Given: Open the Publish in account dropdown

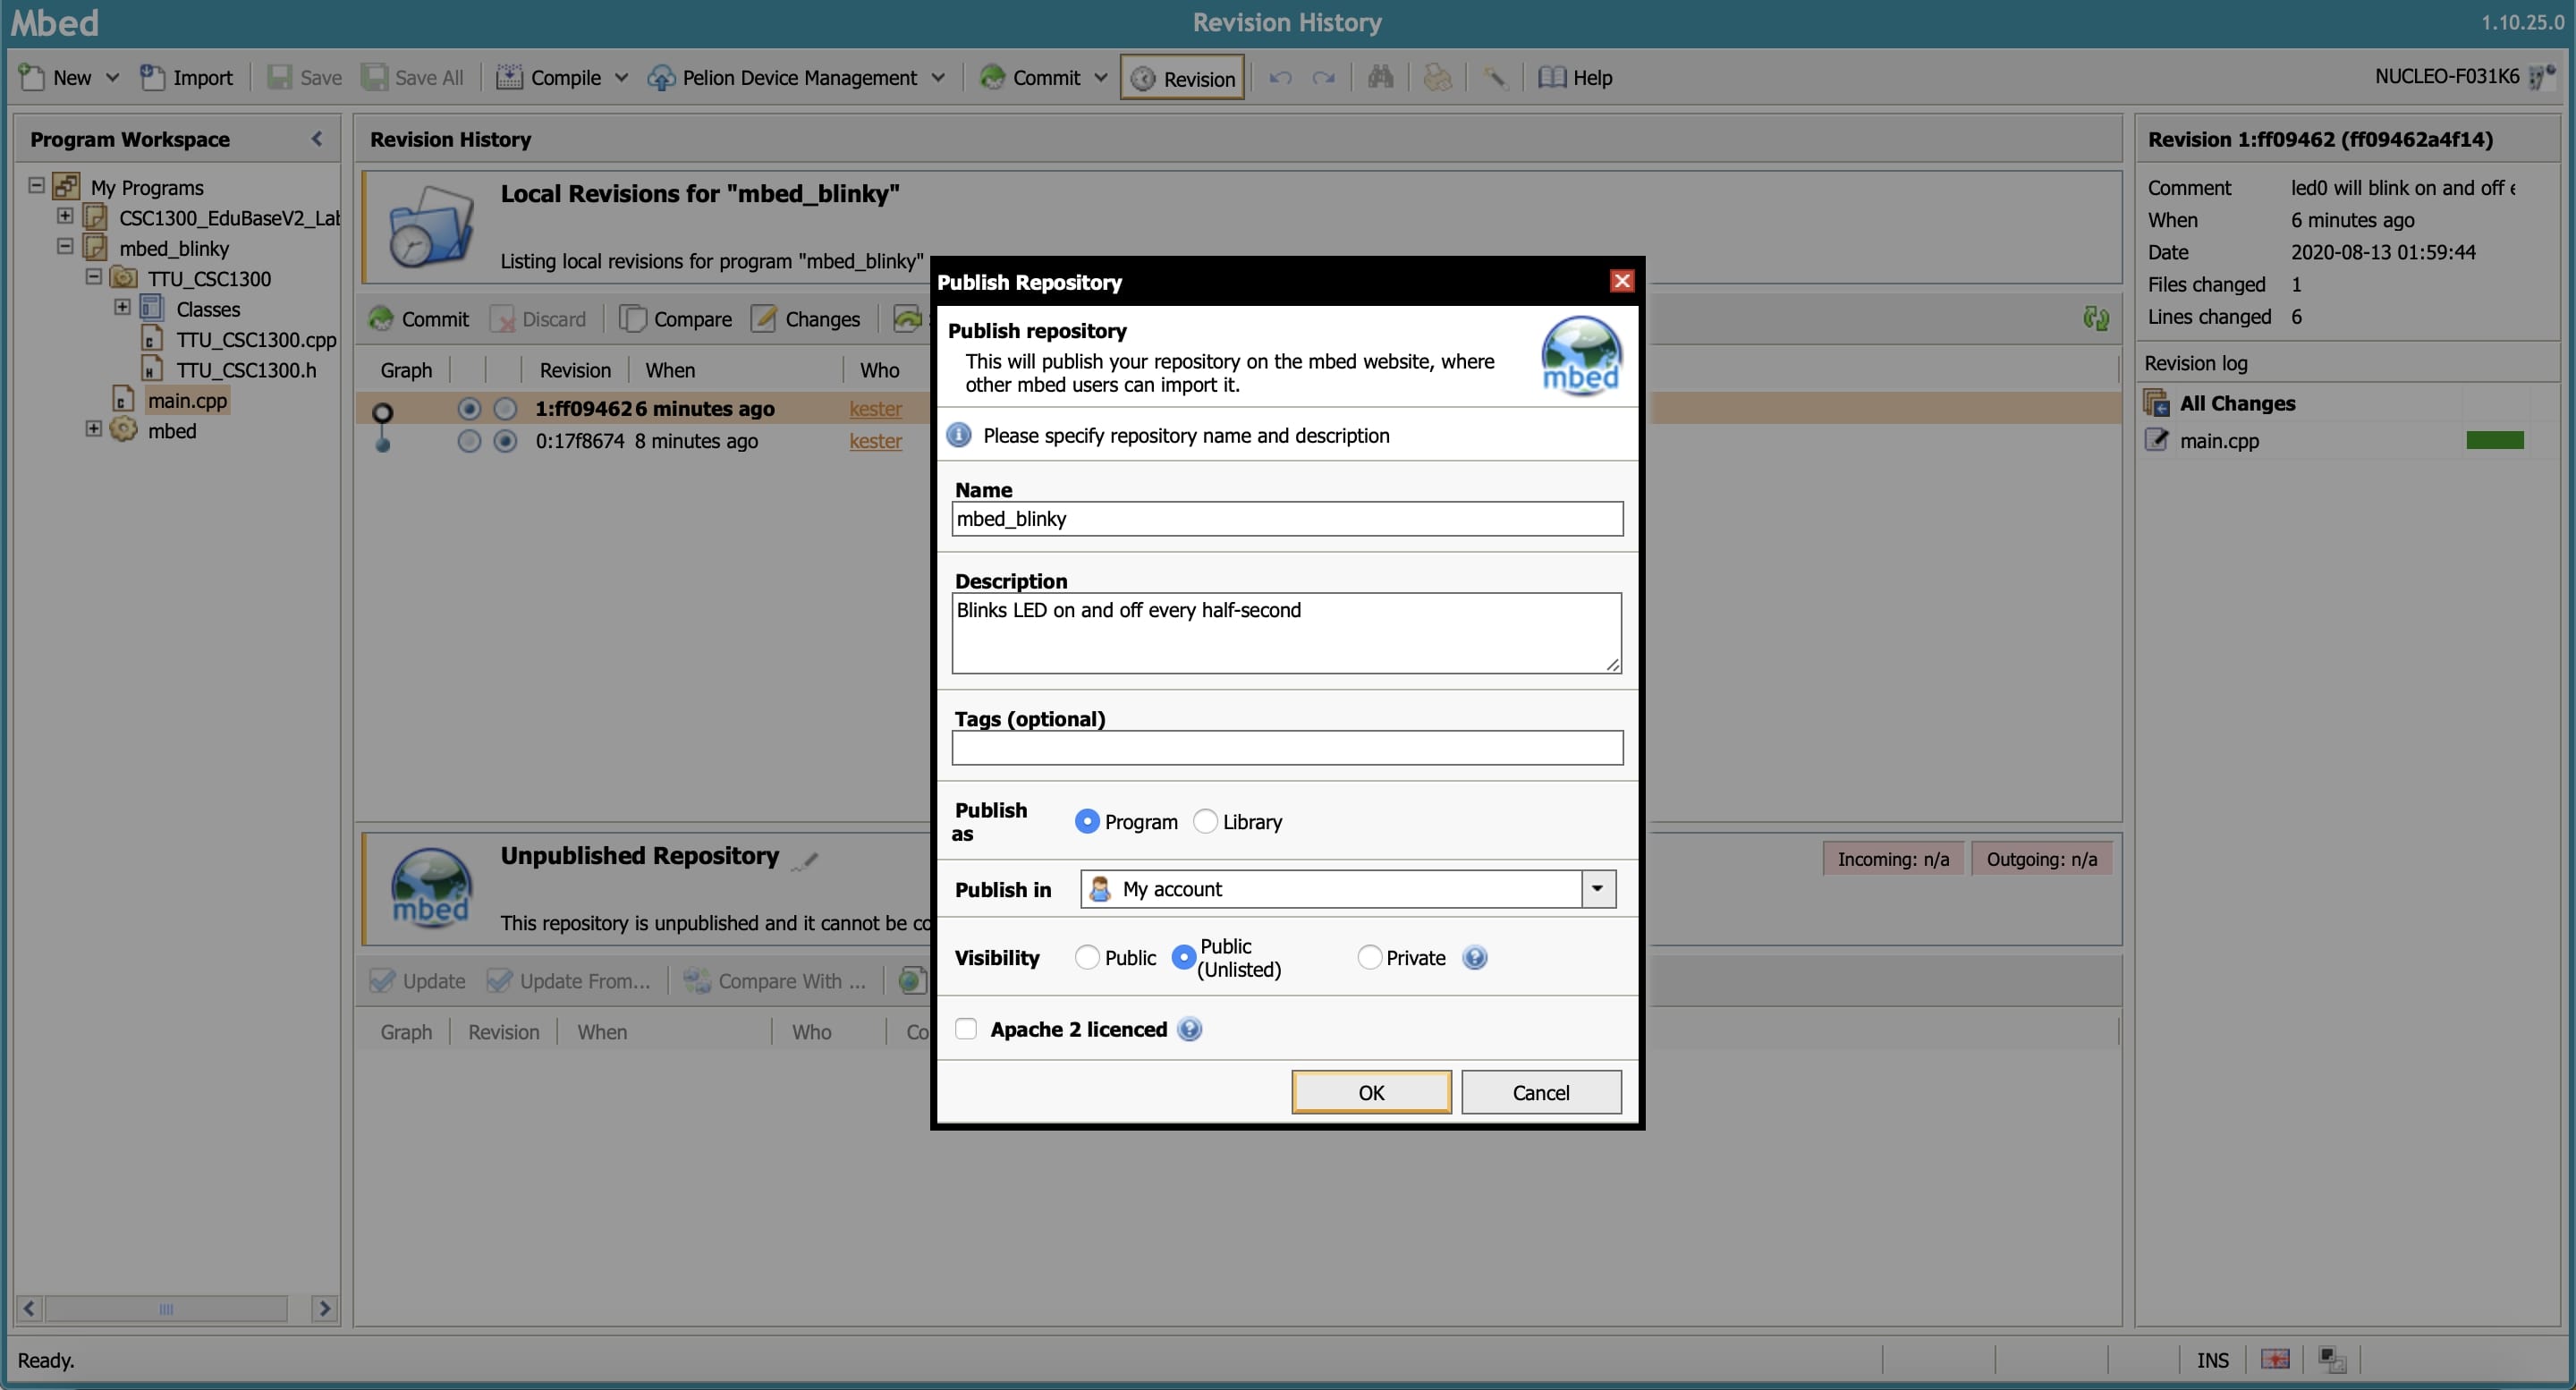Looking at the screenshot, I should [1597, 889].
